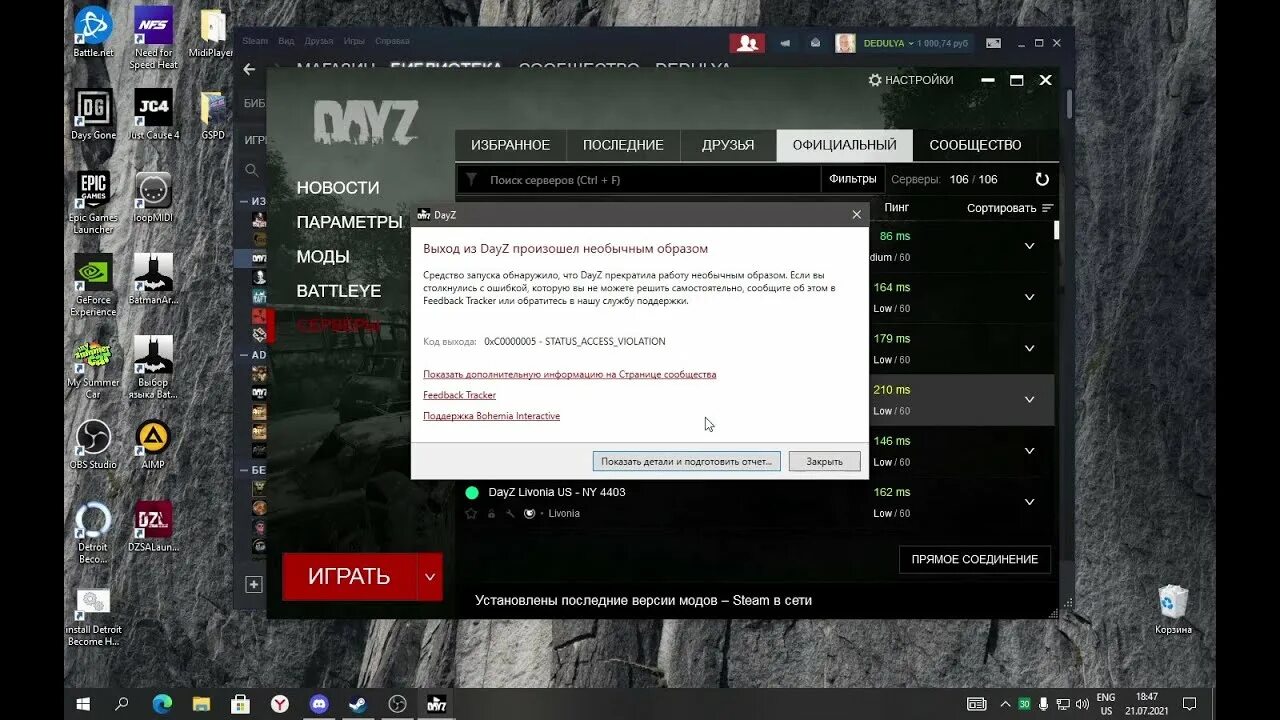This screenshot has height=720, width=1280.
Task: Click the Steam Big Picture mode icon
Action: coord(993,43)
